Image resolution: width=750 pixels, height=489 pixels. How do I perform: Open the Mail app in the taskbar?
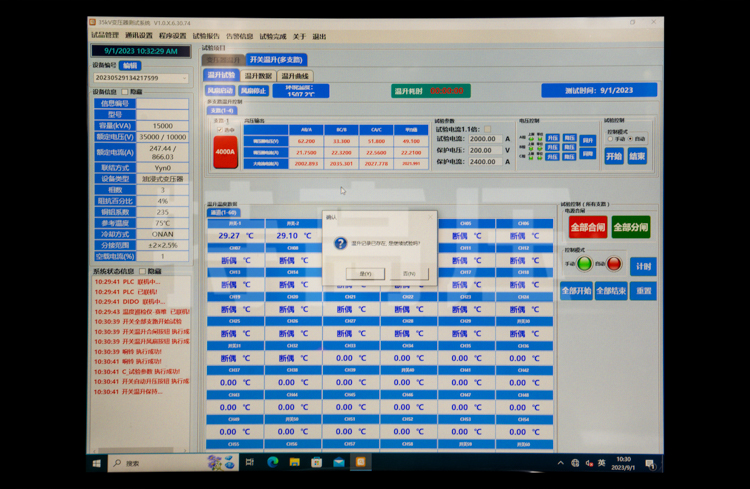click(x=338, y=463)
